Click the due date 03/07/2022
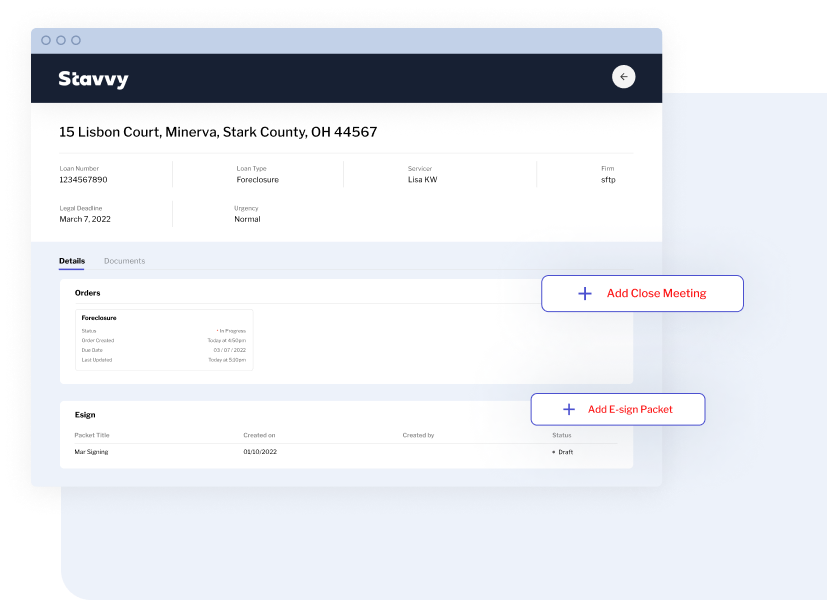This screenshot has height=600, width=827. 229,350
